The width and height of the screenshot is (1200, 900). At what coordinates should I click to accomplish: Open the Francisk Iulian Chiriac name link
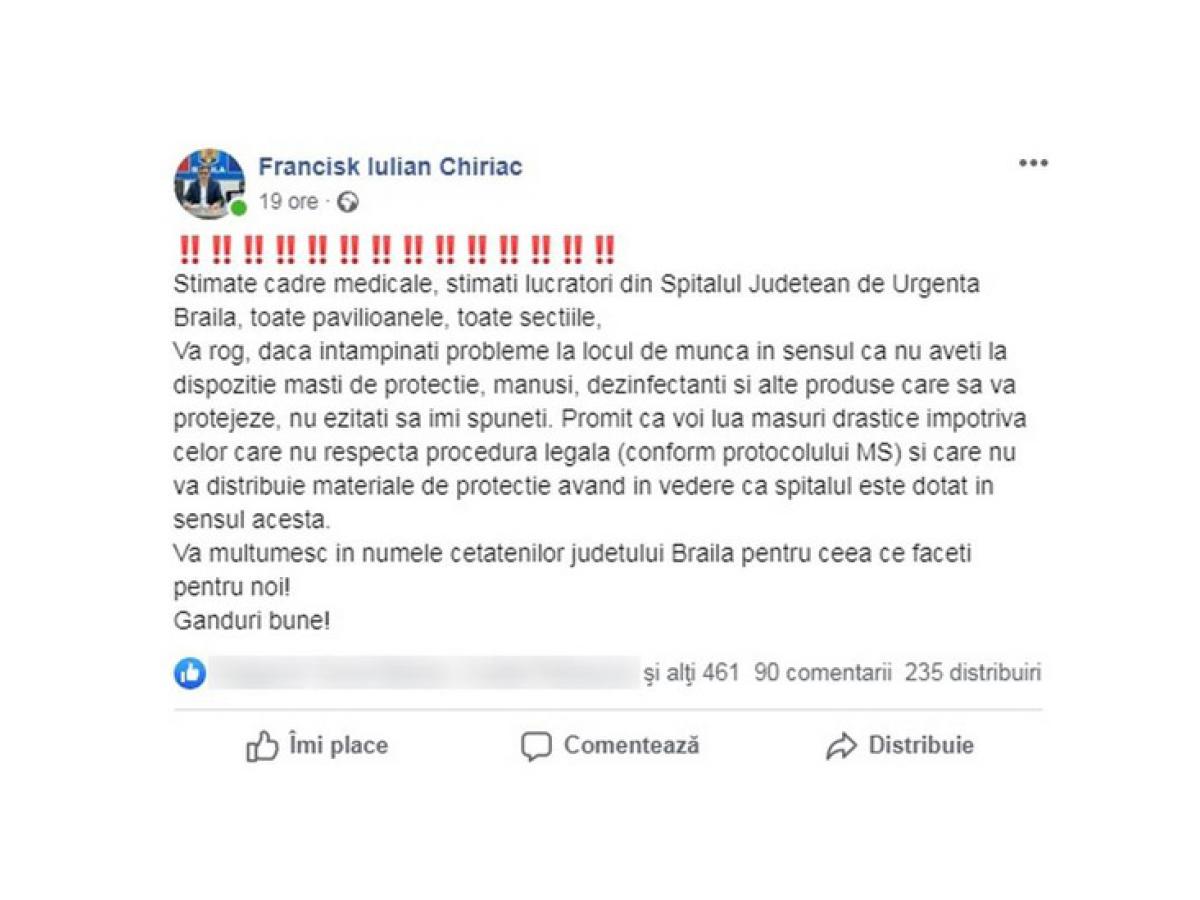tap(390, 167)
